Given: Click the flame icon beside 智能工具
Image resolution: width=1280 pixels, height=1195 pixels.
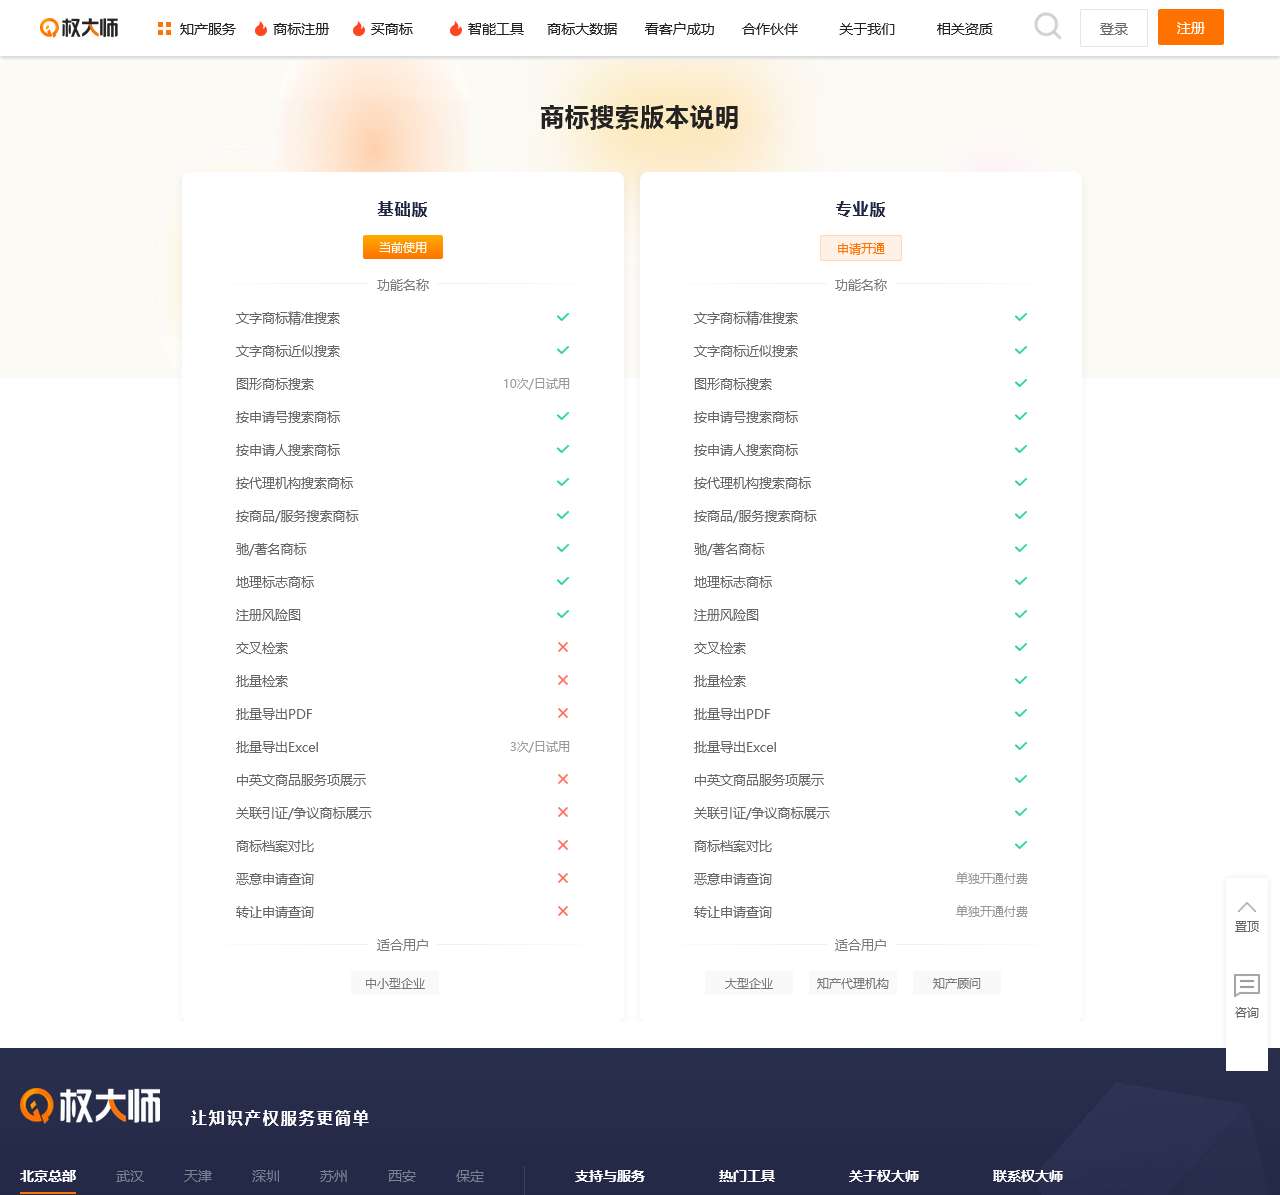Looking at the screenshot, I should coord(456,29).
